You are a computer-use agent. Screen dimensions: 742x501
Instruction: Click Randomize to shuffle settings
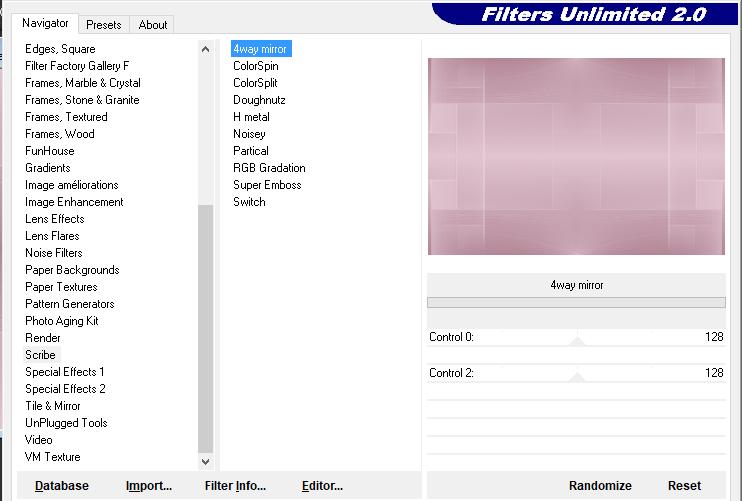(600, 486)
